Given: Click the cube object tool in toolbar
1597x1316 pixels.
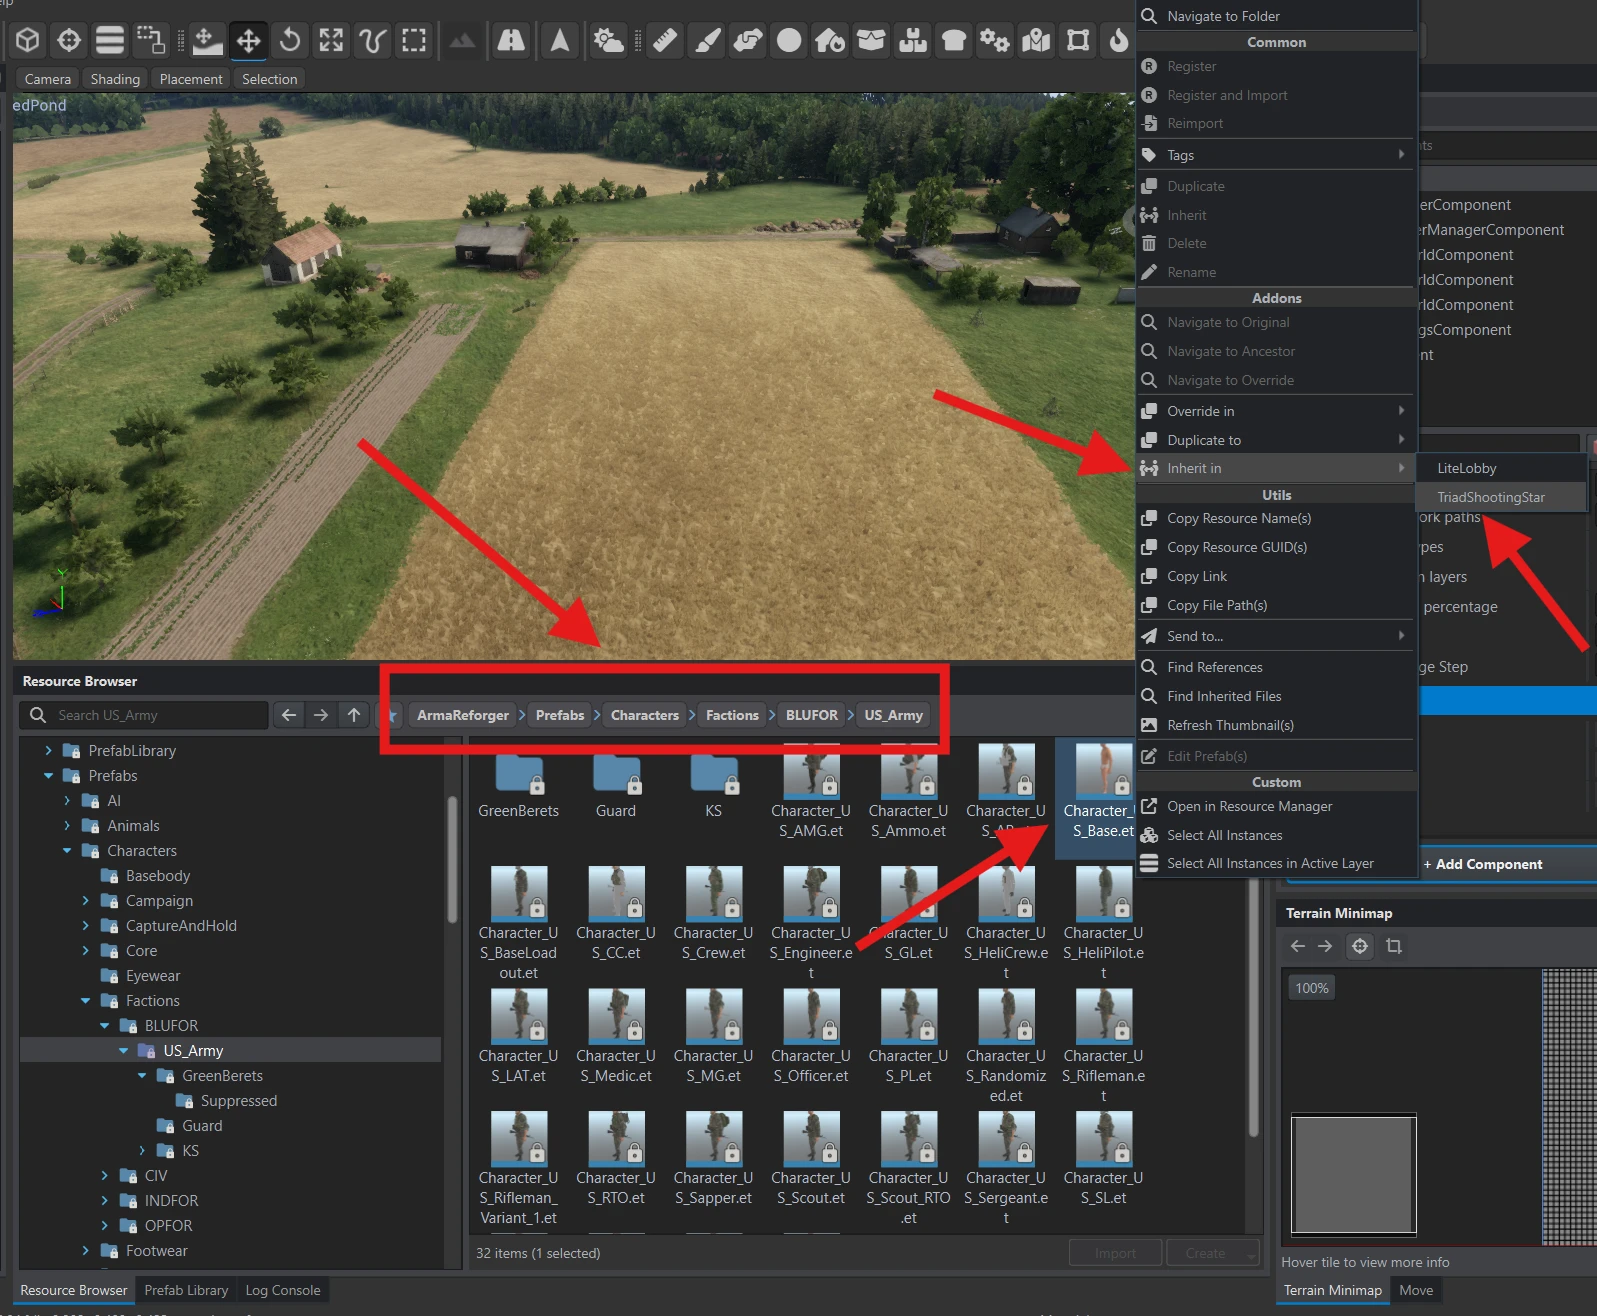Looking at the screenshot, I should coord(28,40).
